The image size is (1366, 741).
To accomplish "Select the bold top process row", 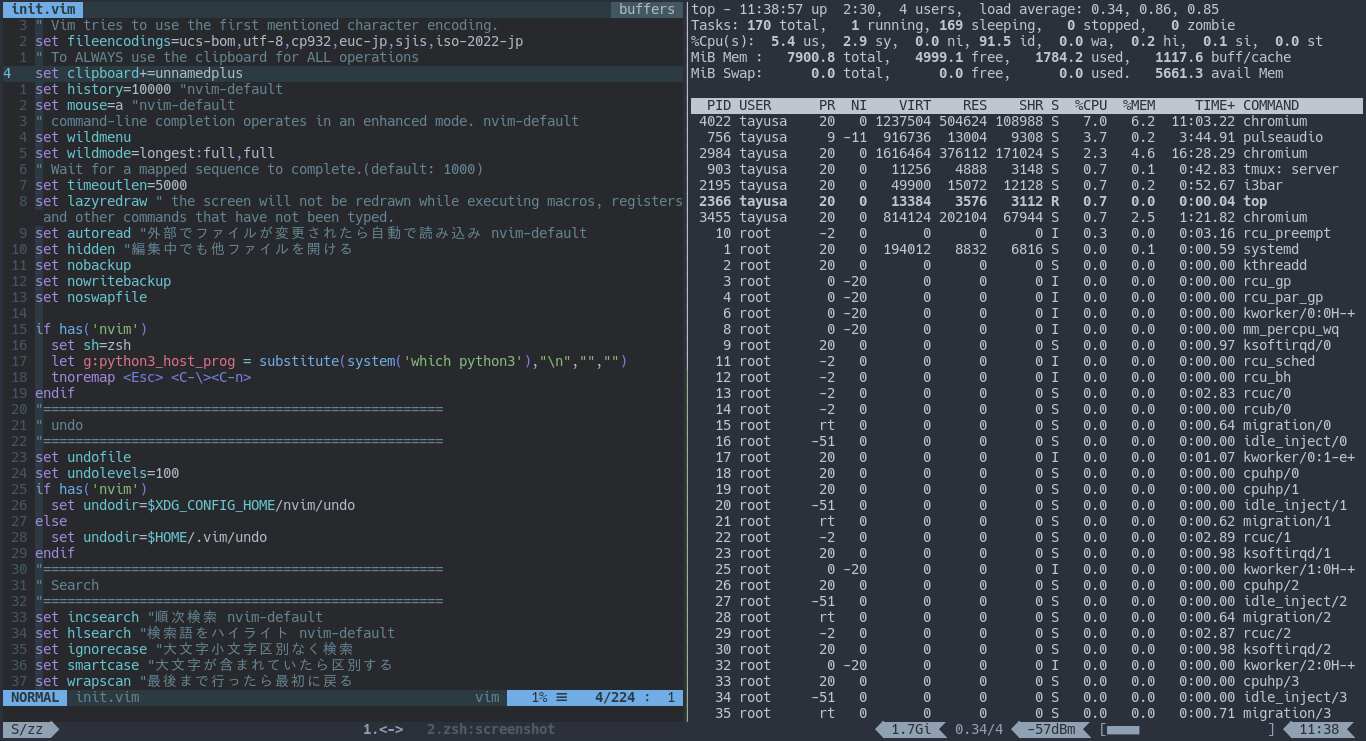I will 1026,201.
